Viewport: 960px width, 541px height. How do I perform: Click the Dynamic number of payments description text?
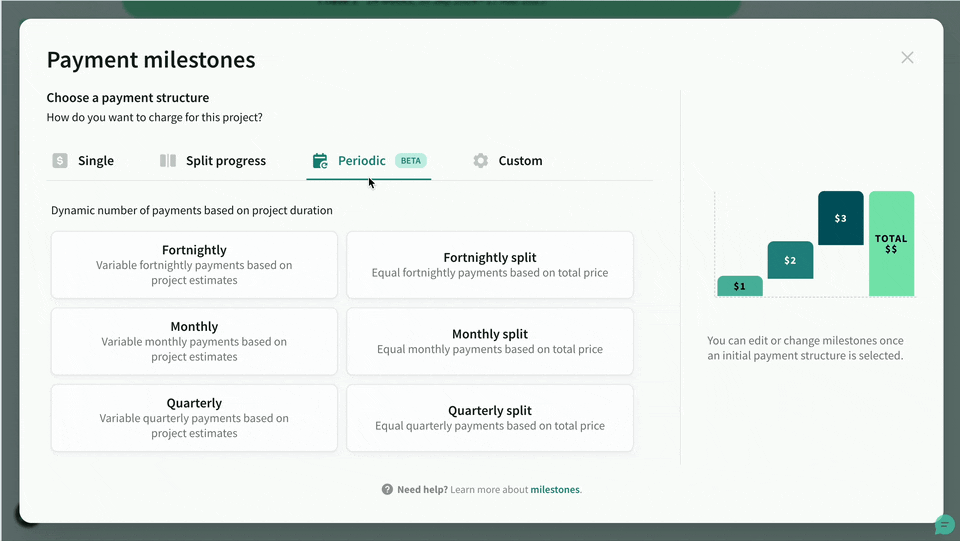[192, 211]
